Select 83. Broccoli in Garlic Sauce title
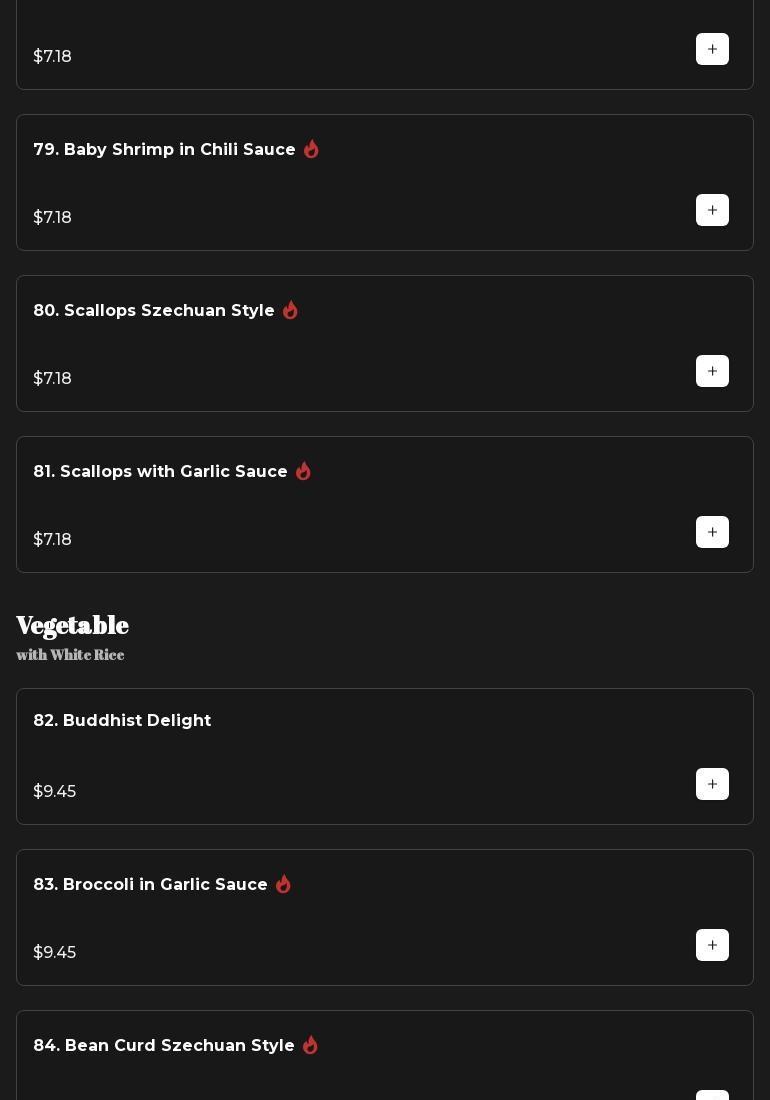Screen dimensions: 770x1100 pos(150,884)
